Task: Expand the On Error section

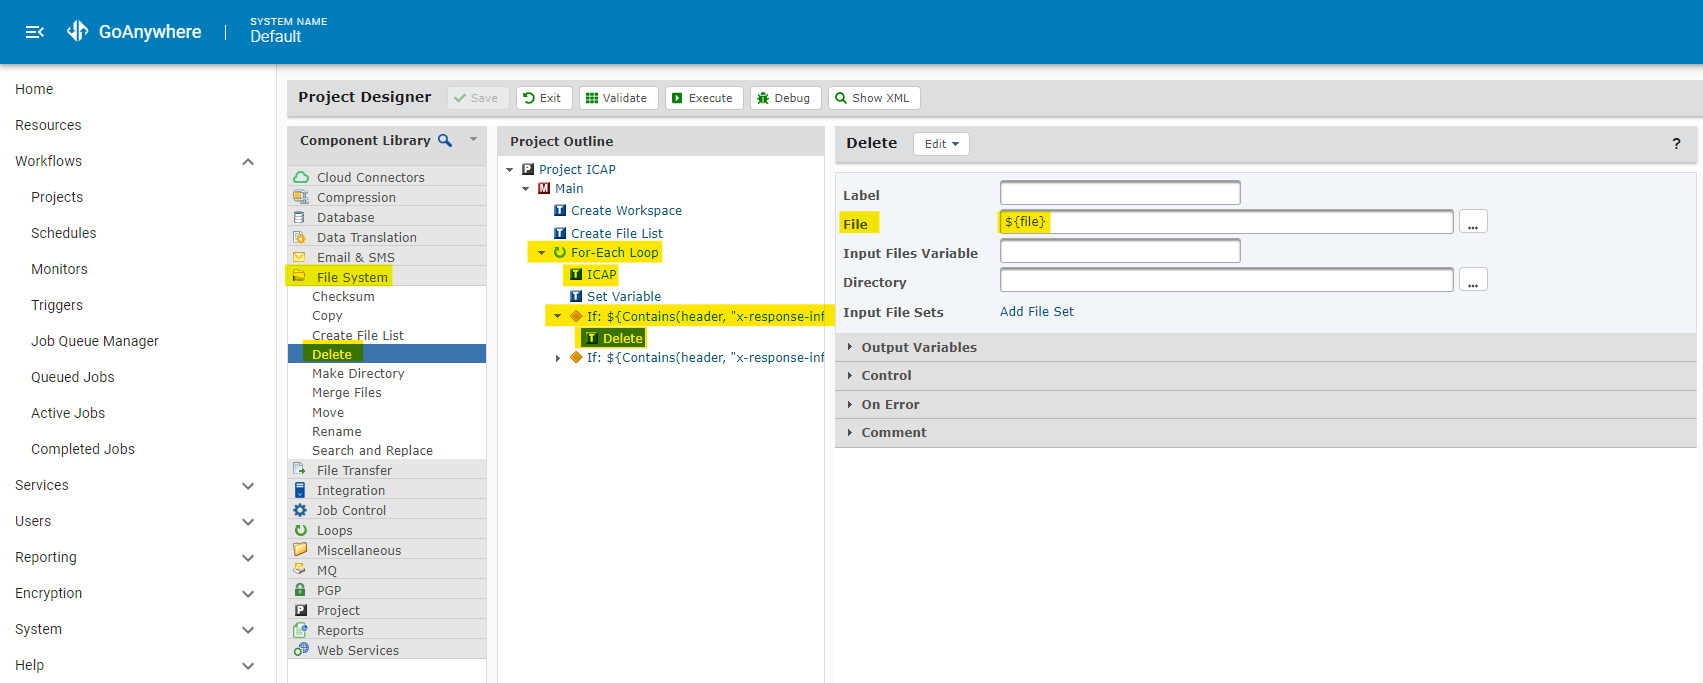Action: tap(1268, 404)
